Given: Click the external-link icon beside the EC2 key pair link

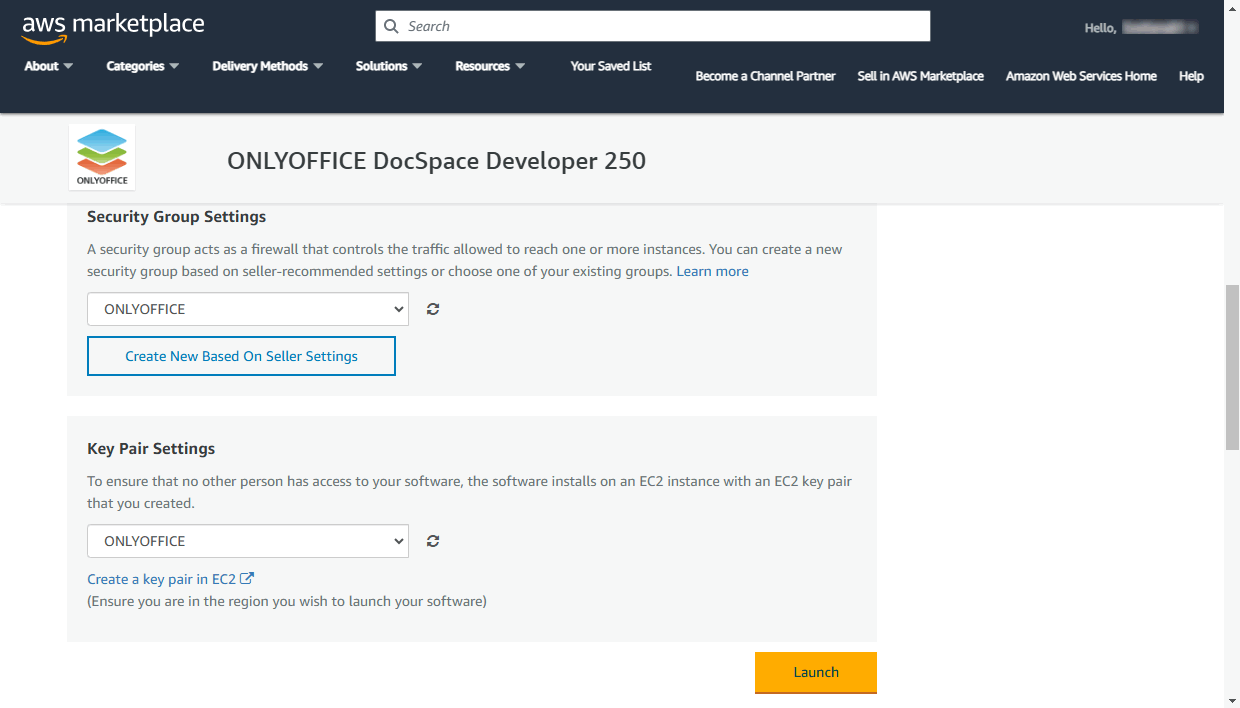Looking at the screenshot, I should coord(248,577).
